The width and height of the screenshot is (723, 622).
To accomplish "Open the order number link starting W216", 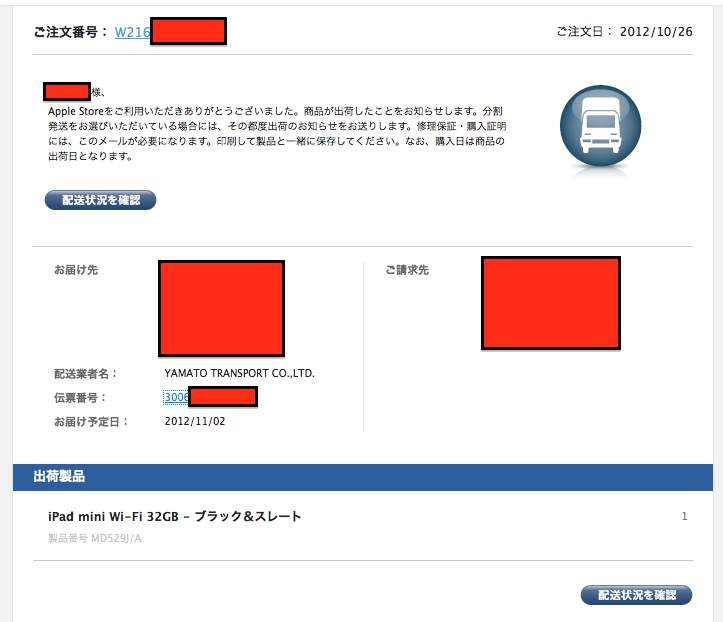I will pyautogui.click(x=131, y=32).
